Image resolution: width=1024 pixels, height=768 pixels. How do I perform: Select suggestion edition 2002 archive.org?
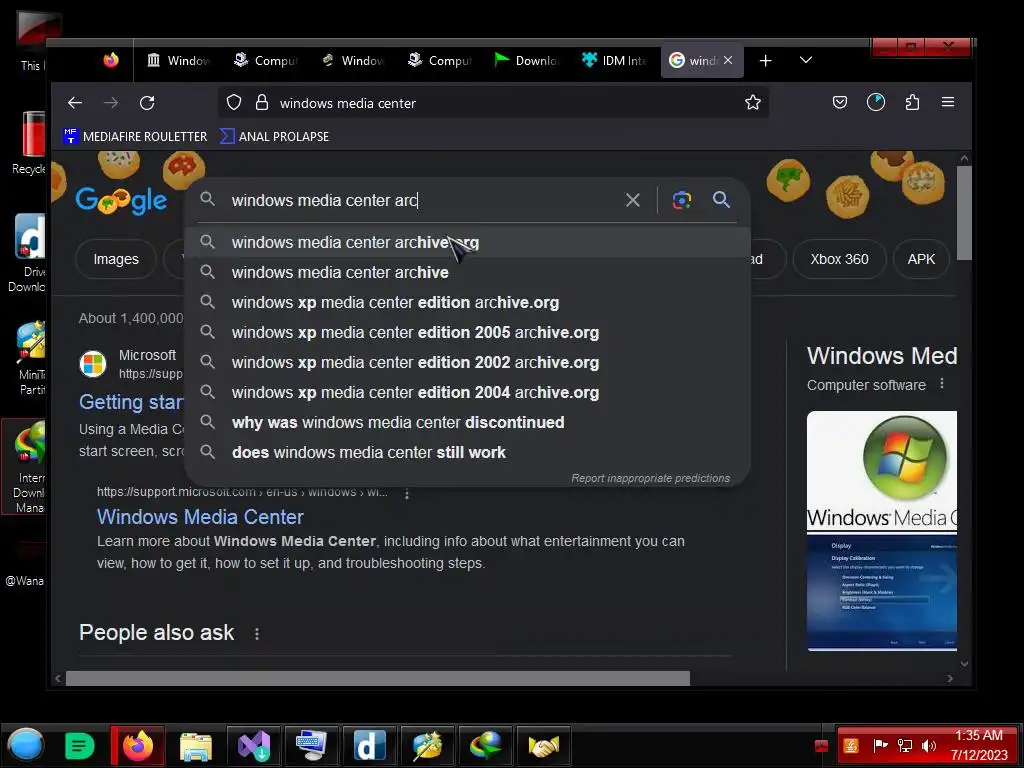coord(468,362)
